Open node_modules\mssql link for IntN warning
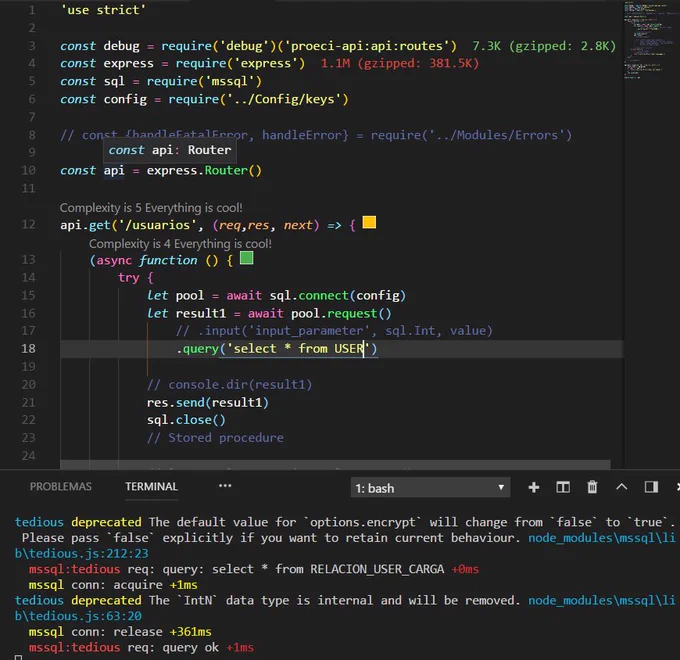The height and width of the screenshot is (660, 680). 602,600
